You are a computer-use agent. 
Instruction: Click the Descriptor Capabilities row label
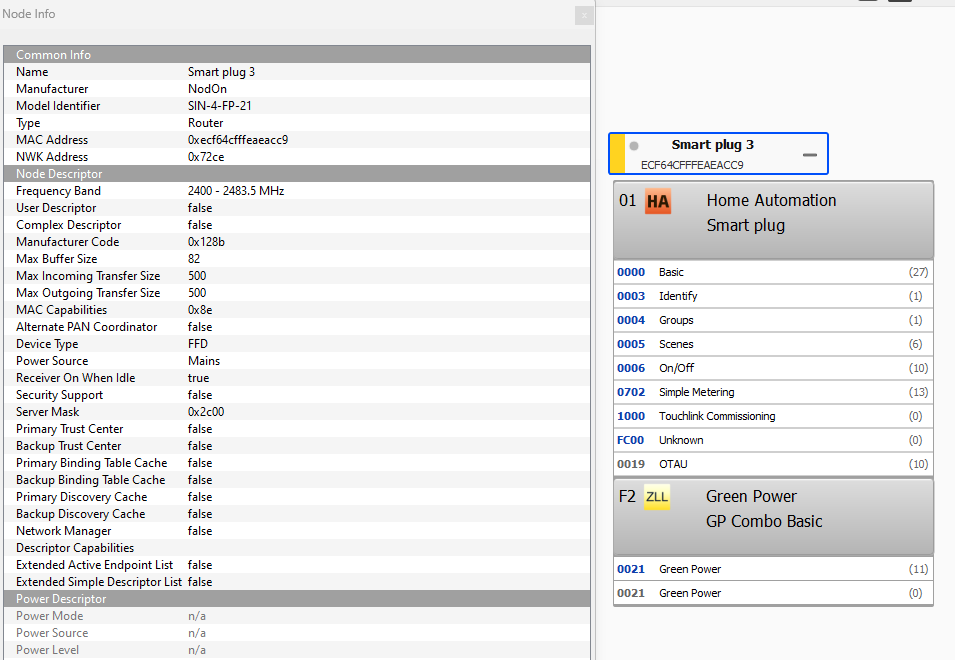75,548
